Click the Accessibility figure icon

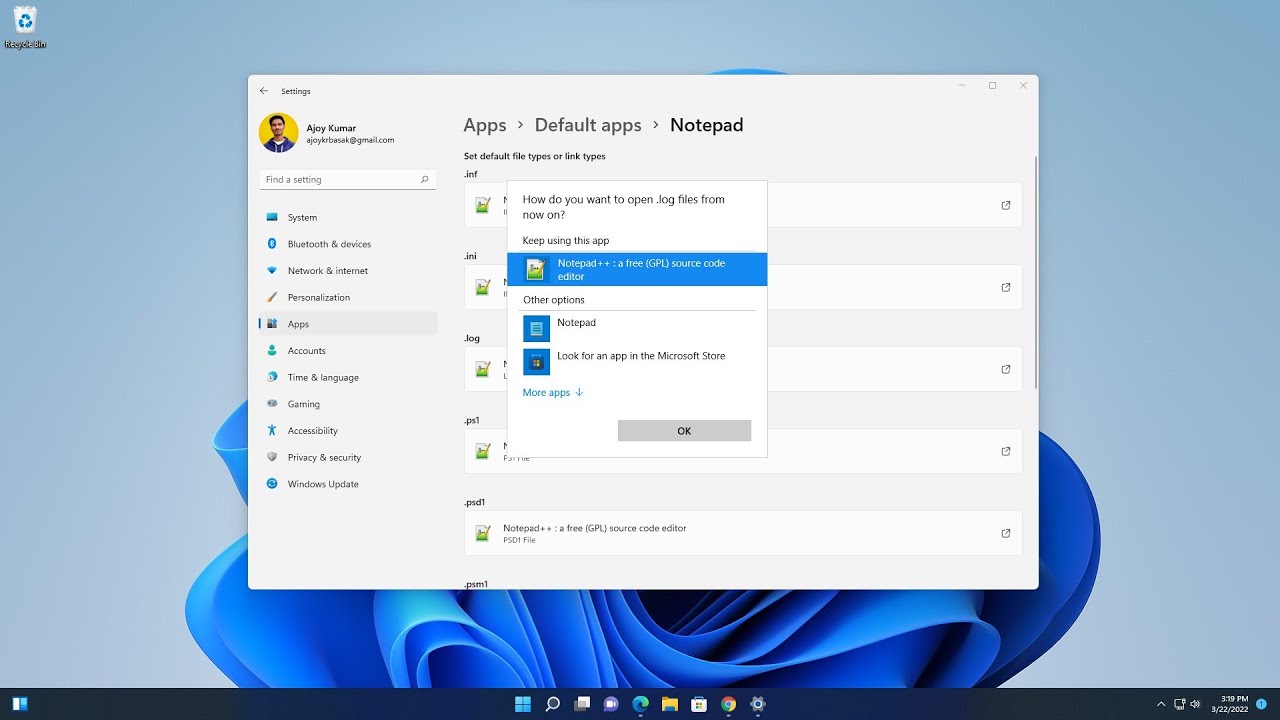tap(272, 431)
